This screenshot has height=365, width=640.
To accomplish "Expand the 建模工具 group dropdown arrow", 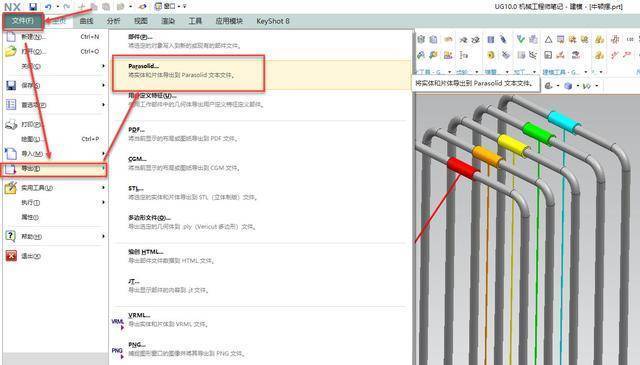I will pos(585,72).
